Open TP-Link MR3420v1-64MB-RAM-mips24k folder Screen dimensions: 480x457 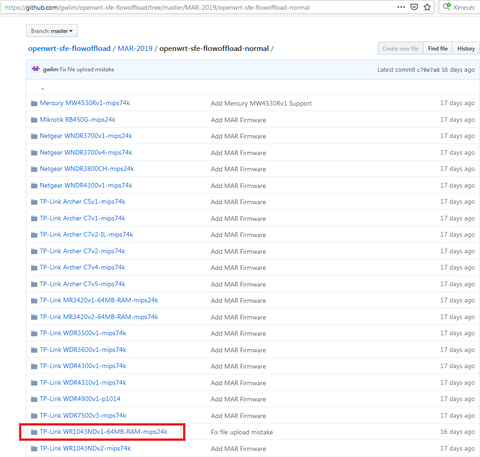[x=99, y=300]
